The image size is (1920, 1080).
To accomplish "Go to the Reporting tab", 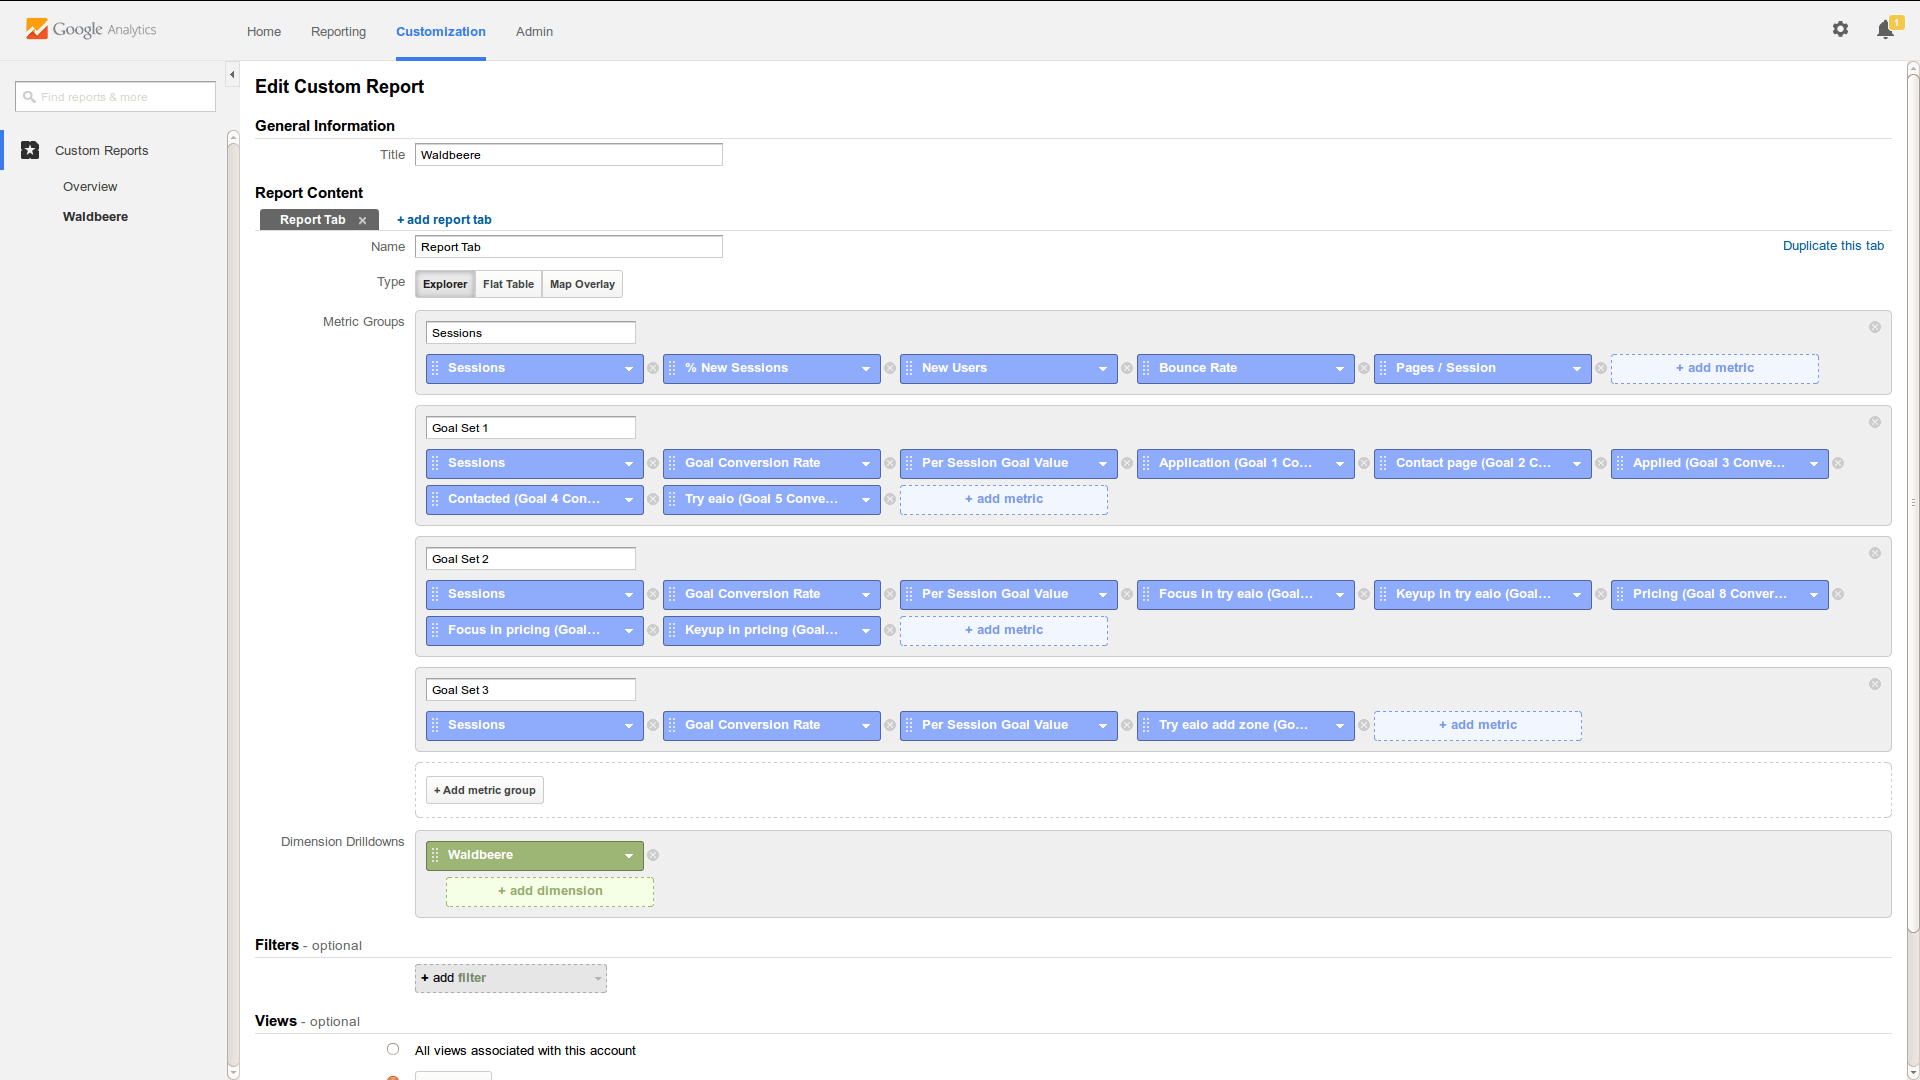I will [338, 32].
